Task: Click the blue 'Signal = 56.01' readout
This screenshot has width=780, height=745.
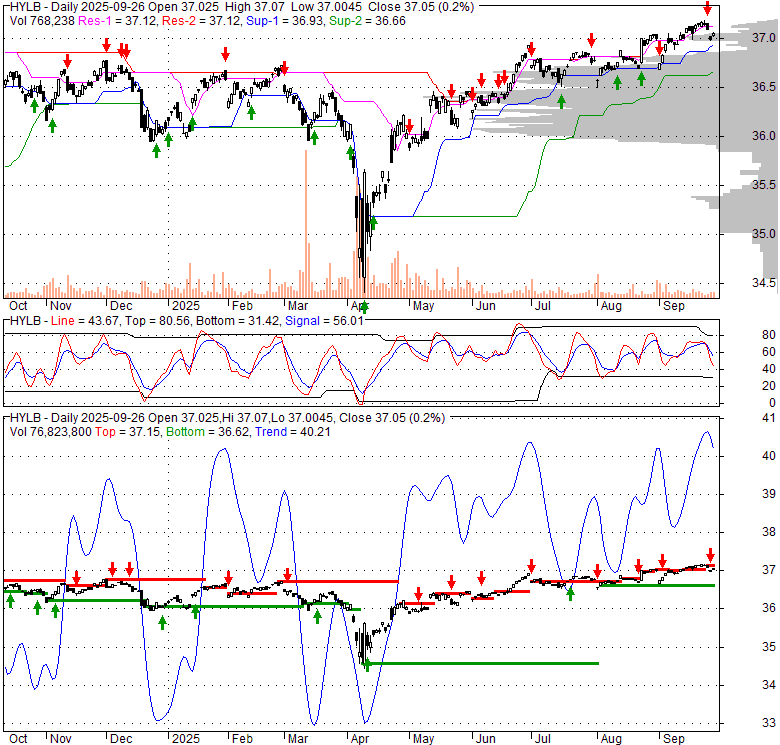Action: pyautogui.click(x=324, y=321)
